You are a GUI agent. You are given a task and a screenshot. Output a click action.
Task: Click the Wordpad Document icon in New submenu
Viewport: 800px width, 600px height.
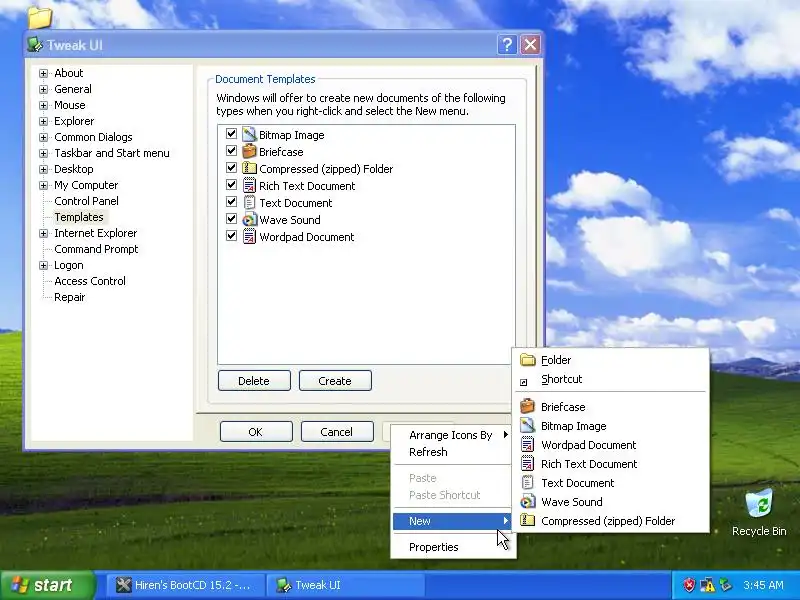point(528,444)
